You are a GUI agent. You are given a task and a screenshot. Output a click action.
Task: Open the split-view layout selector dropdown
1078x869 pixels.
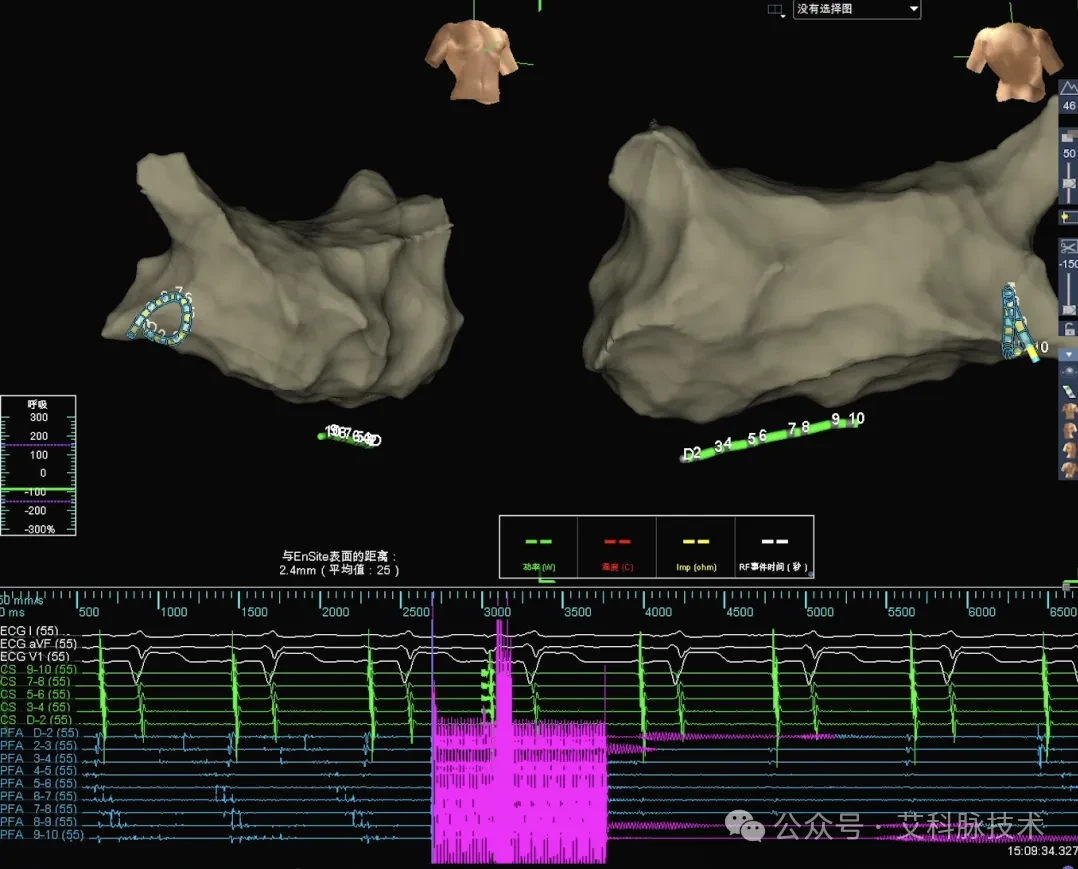pos(776,10)
